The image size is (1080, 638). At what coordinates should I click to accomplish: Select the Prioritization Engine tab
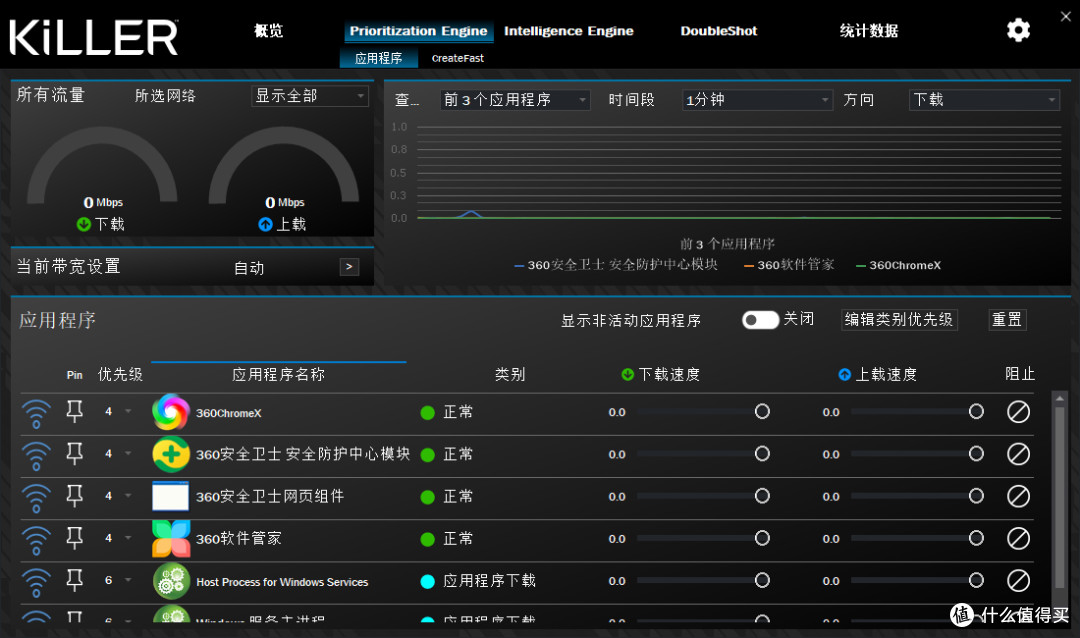418,31
